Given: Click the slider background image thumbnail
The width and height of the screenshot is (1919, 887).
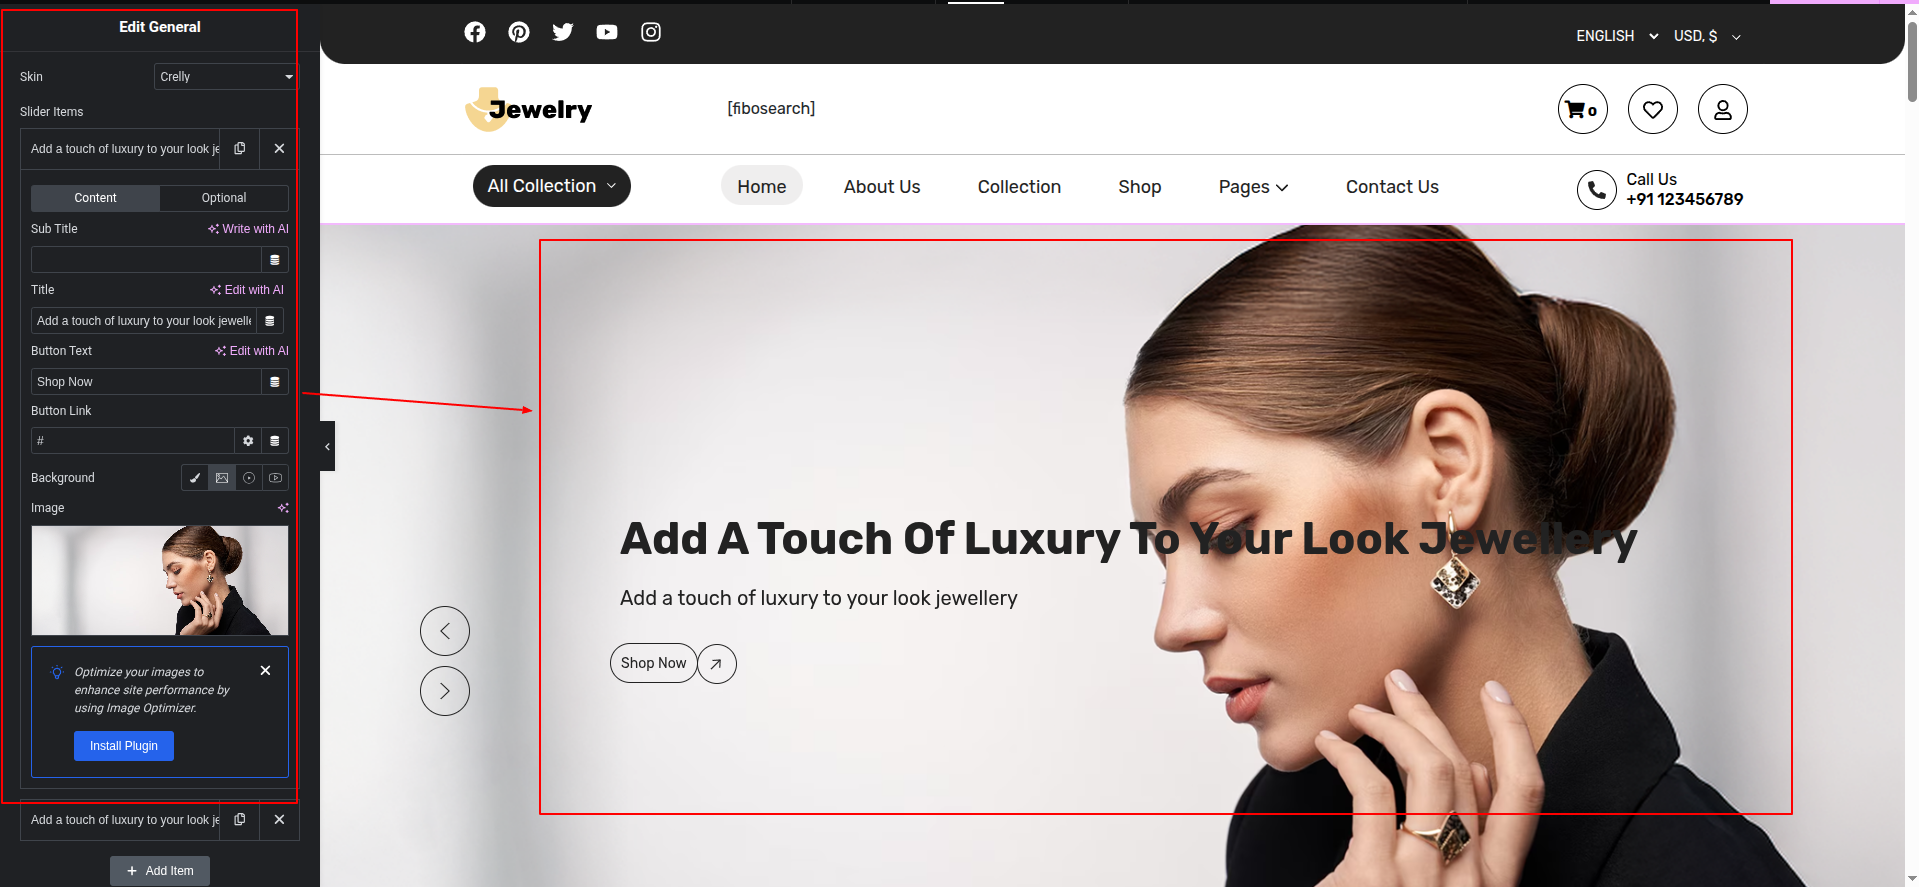Looking at the screenshot, I should pos(160,580).
